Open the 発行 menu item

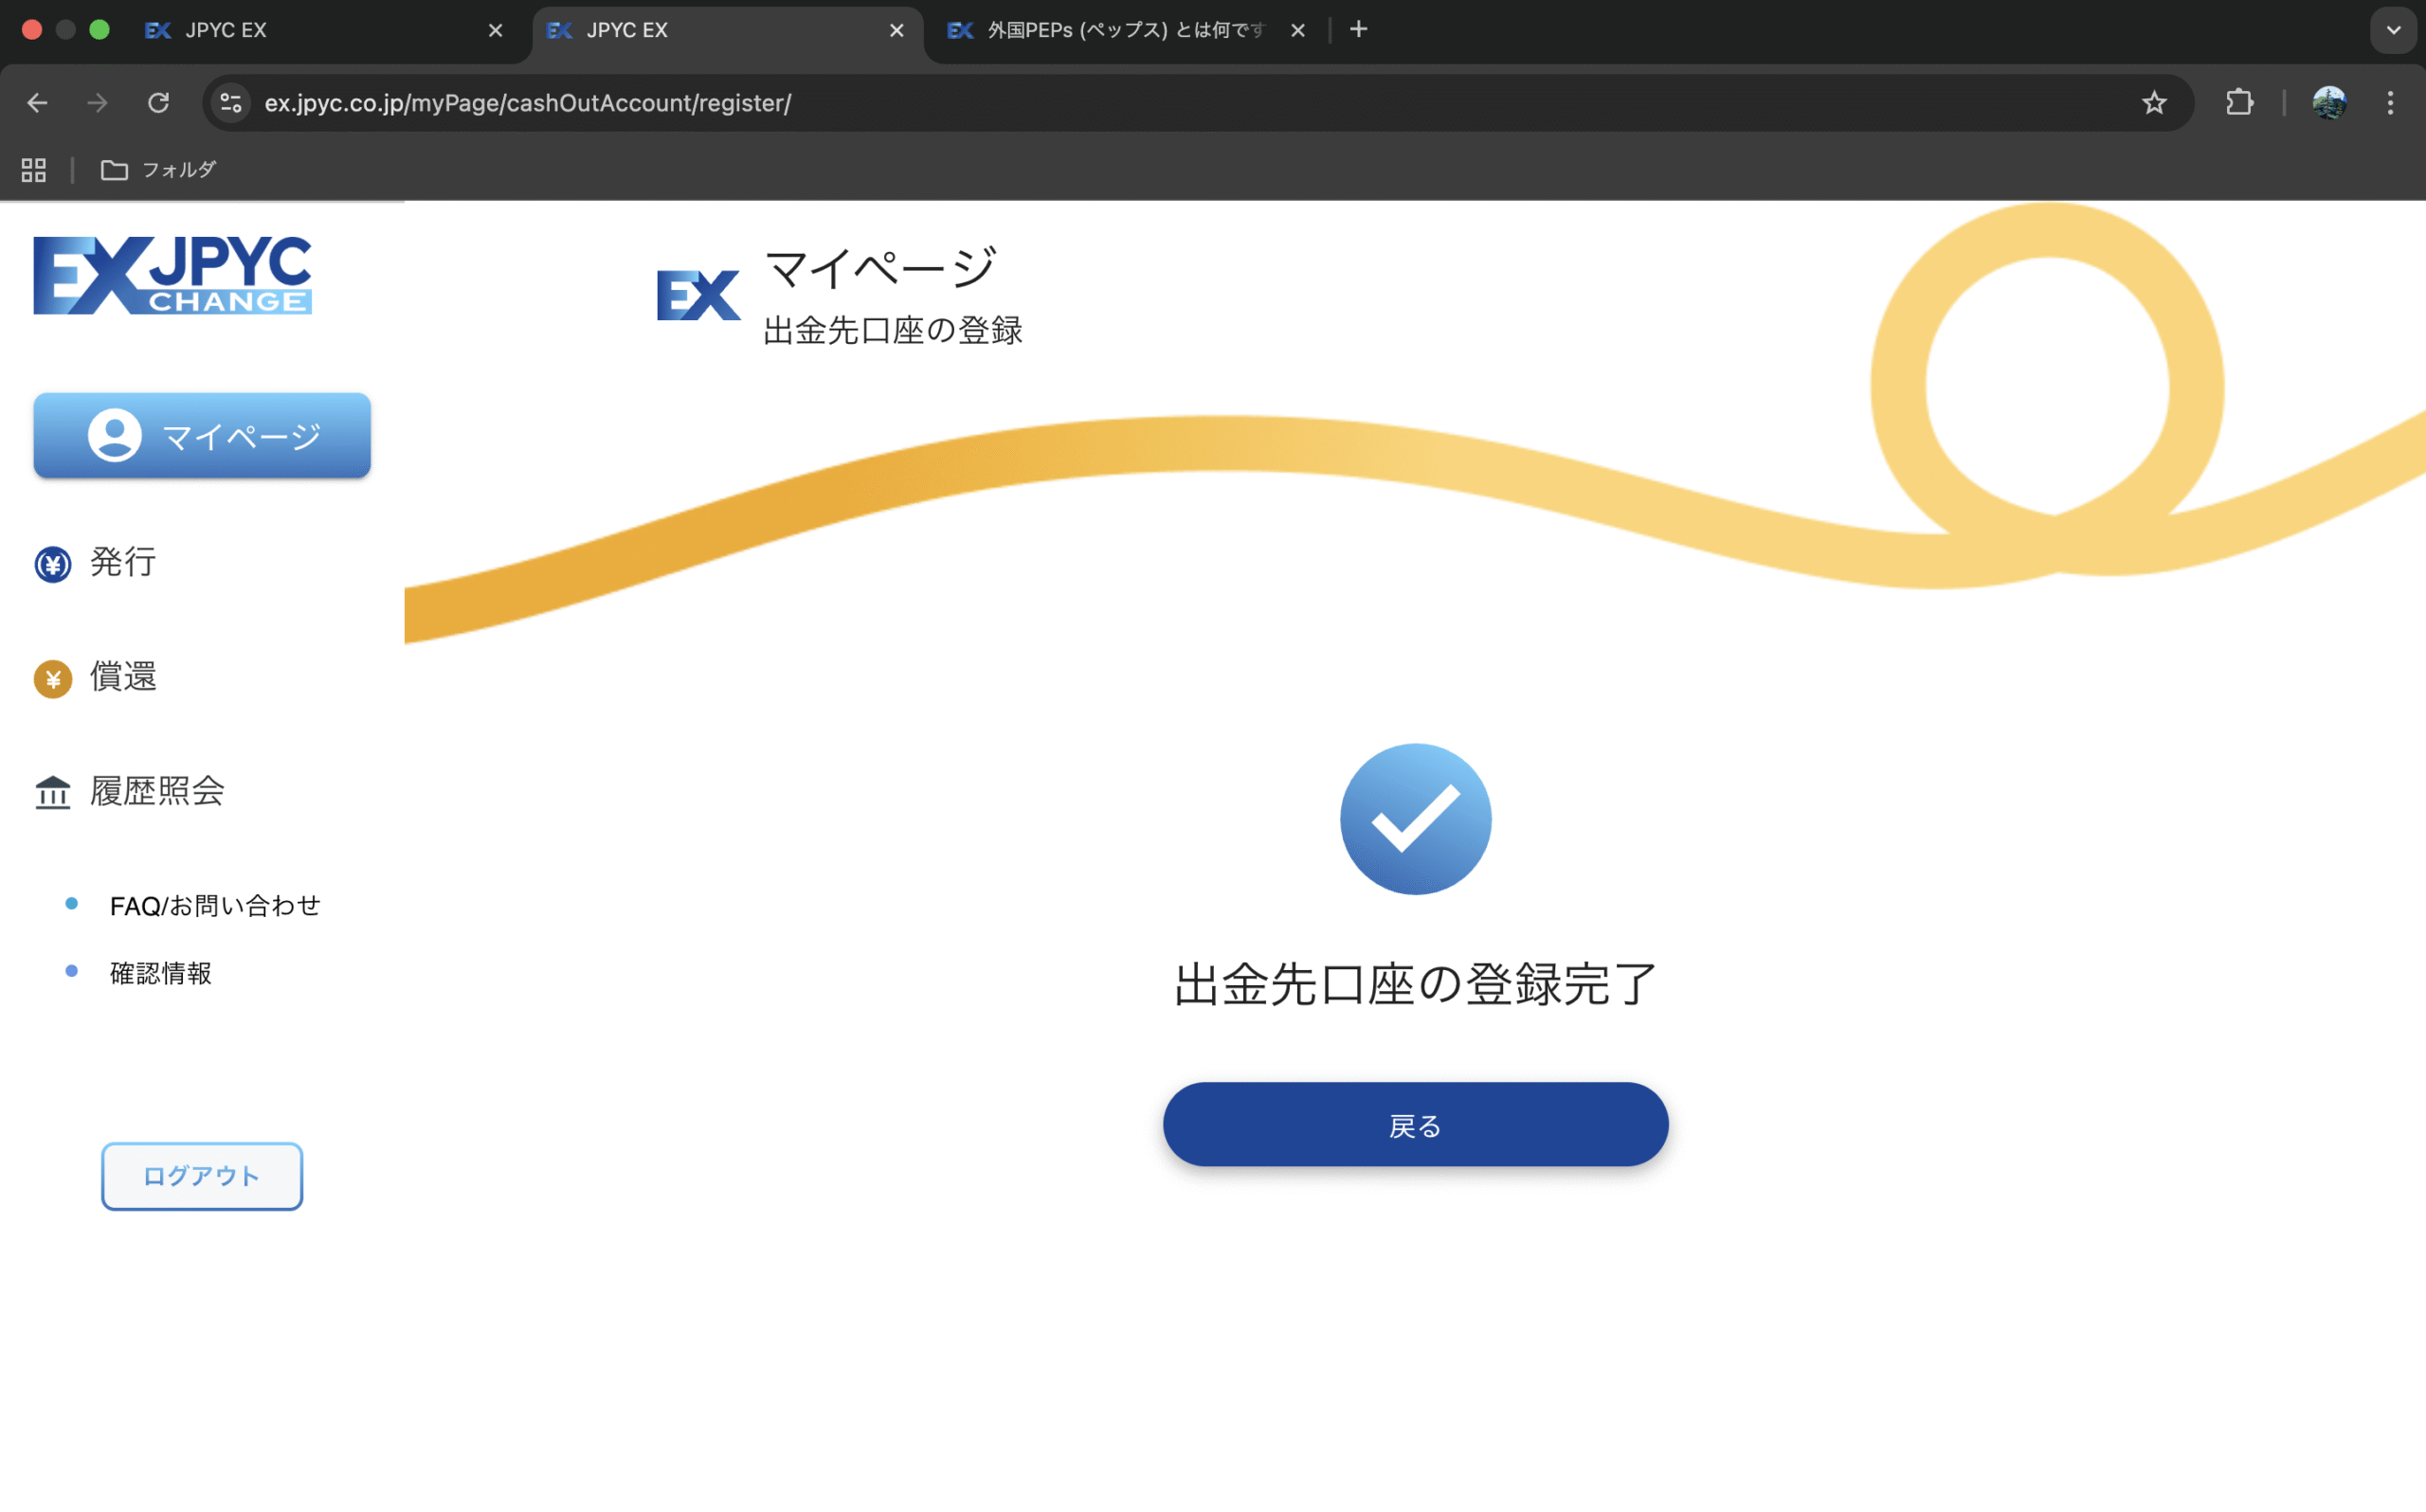[x=122, y=562]
